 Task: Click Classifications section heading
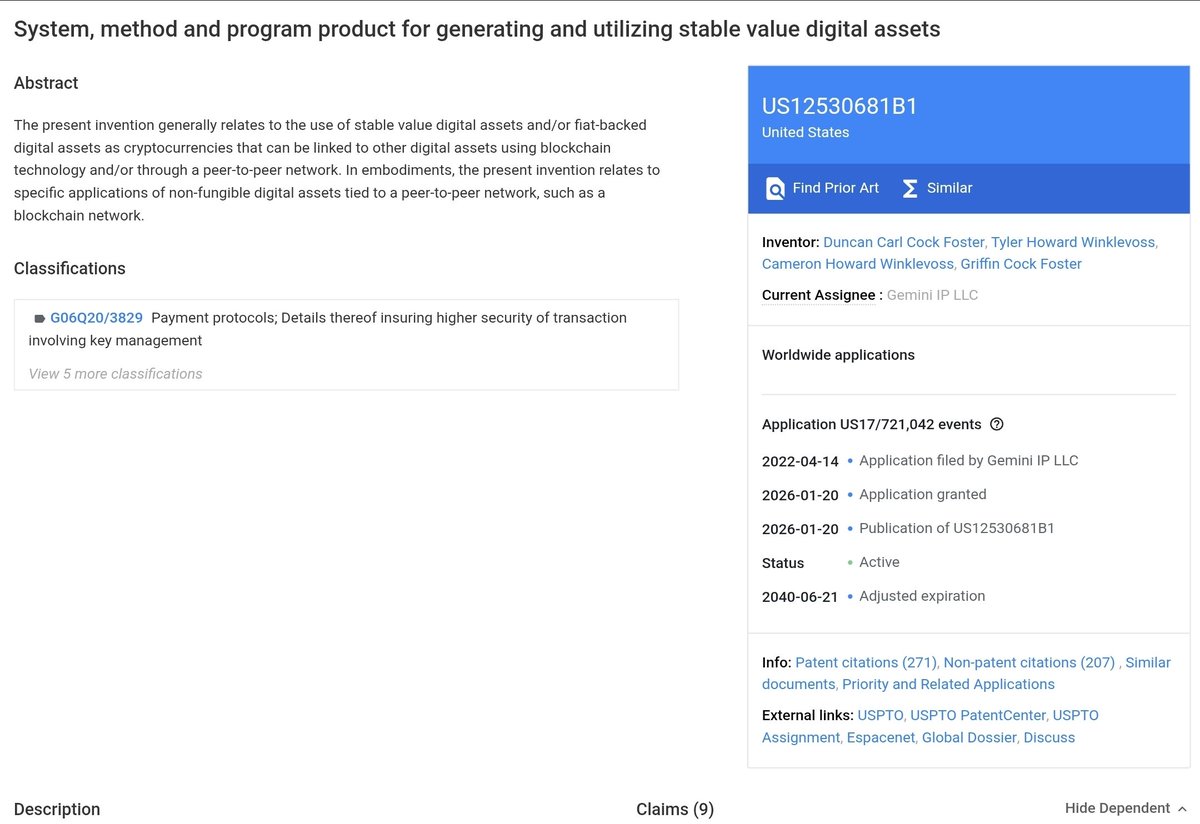pos(70,268)
